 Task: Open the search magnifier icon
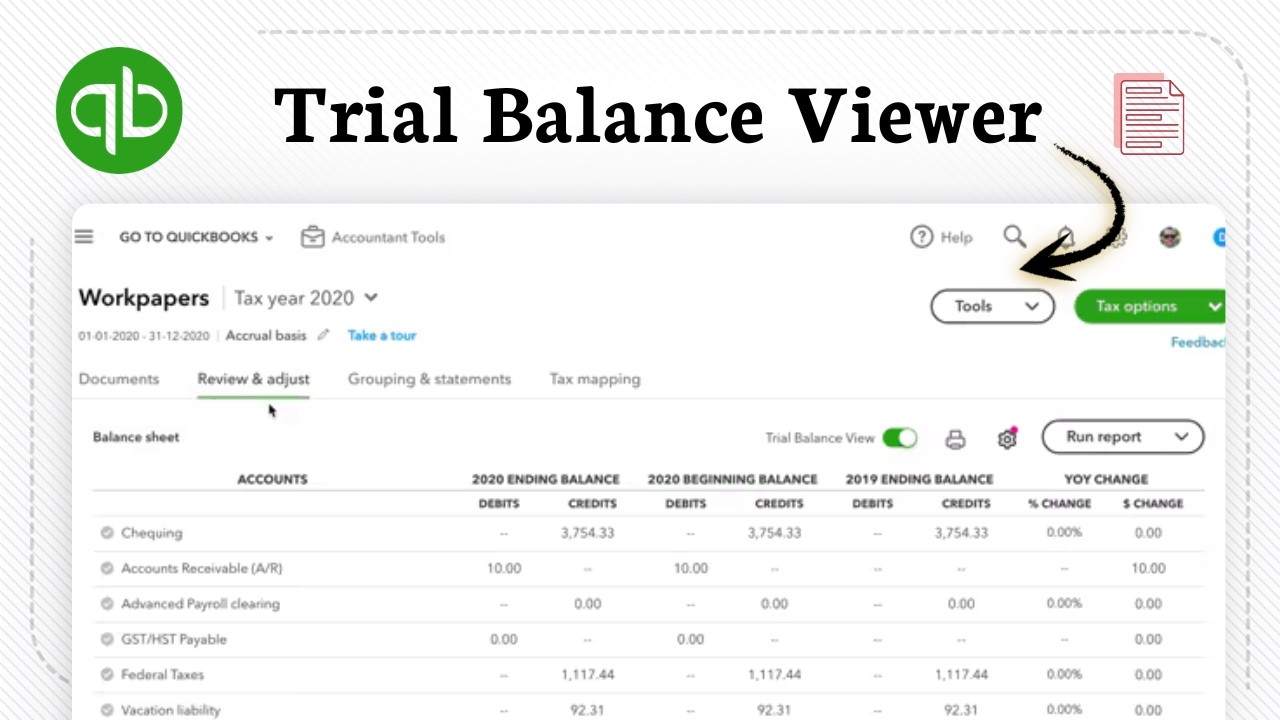tap(1015, 236)
